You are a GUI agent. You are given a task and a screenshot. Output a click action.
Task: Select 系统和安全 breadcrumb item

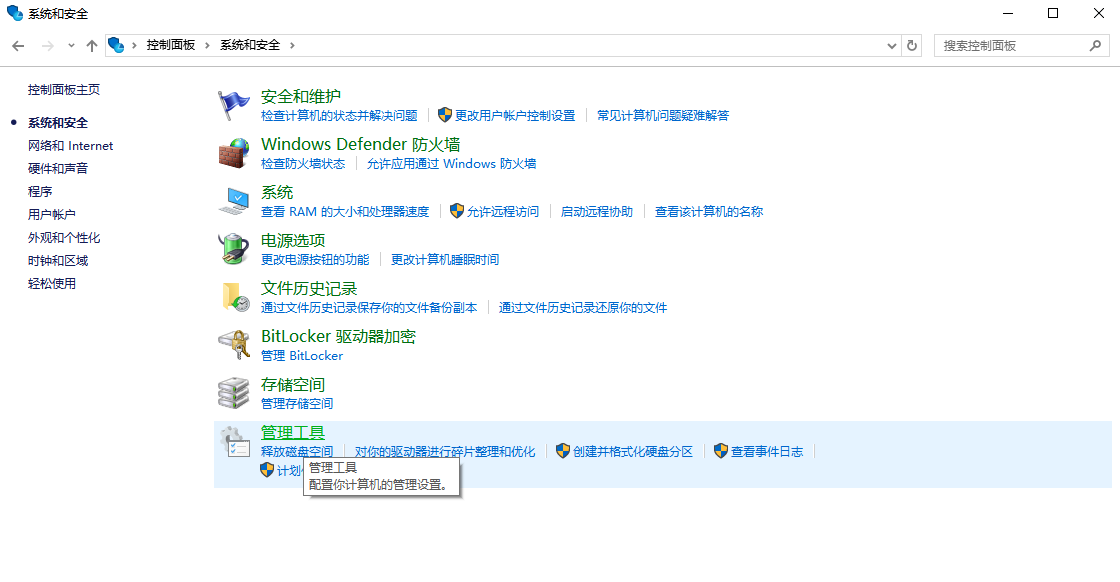[x=249, y=45]
